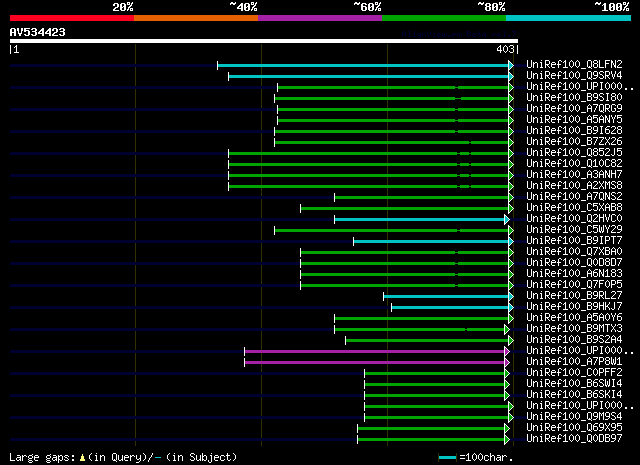Click the UniRef100_Q852J5 label
Viewport: 640px width, 465px height.
(574, 153)
